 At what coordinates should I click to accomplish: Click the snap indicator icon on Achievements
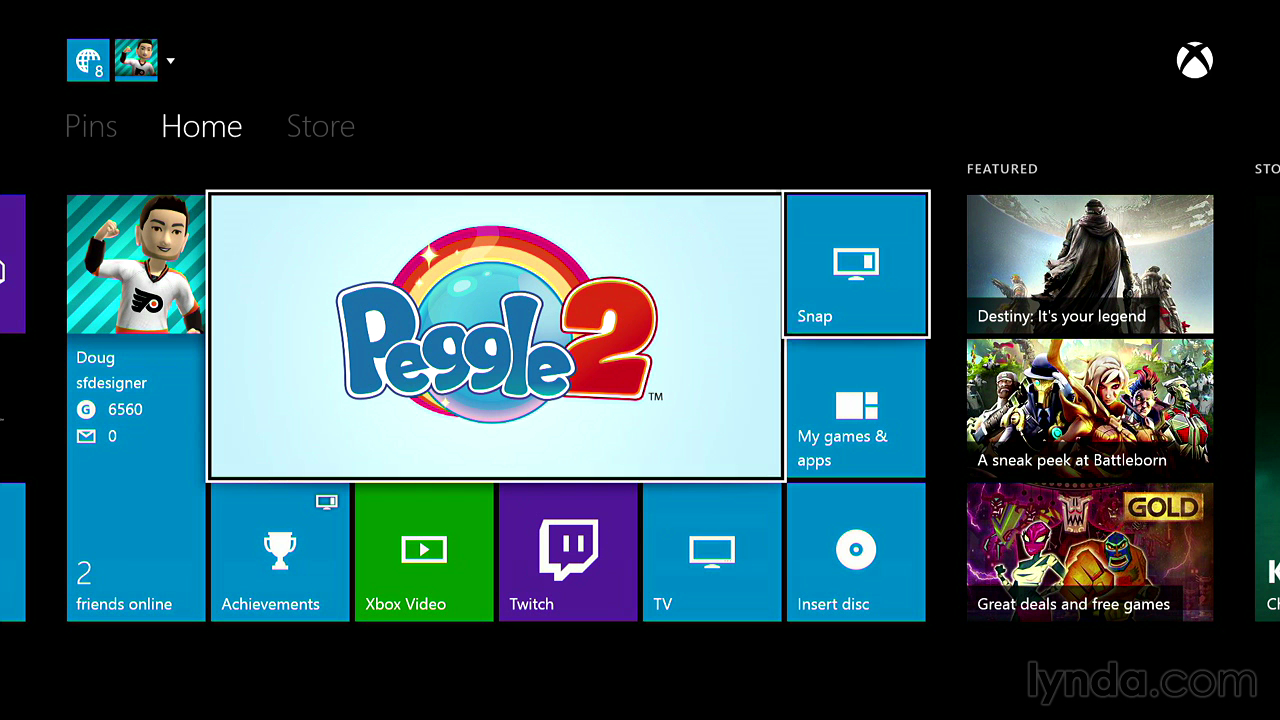tap(326, 501)
